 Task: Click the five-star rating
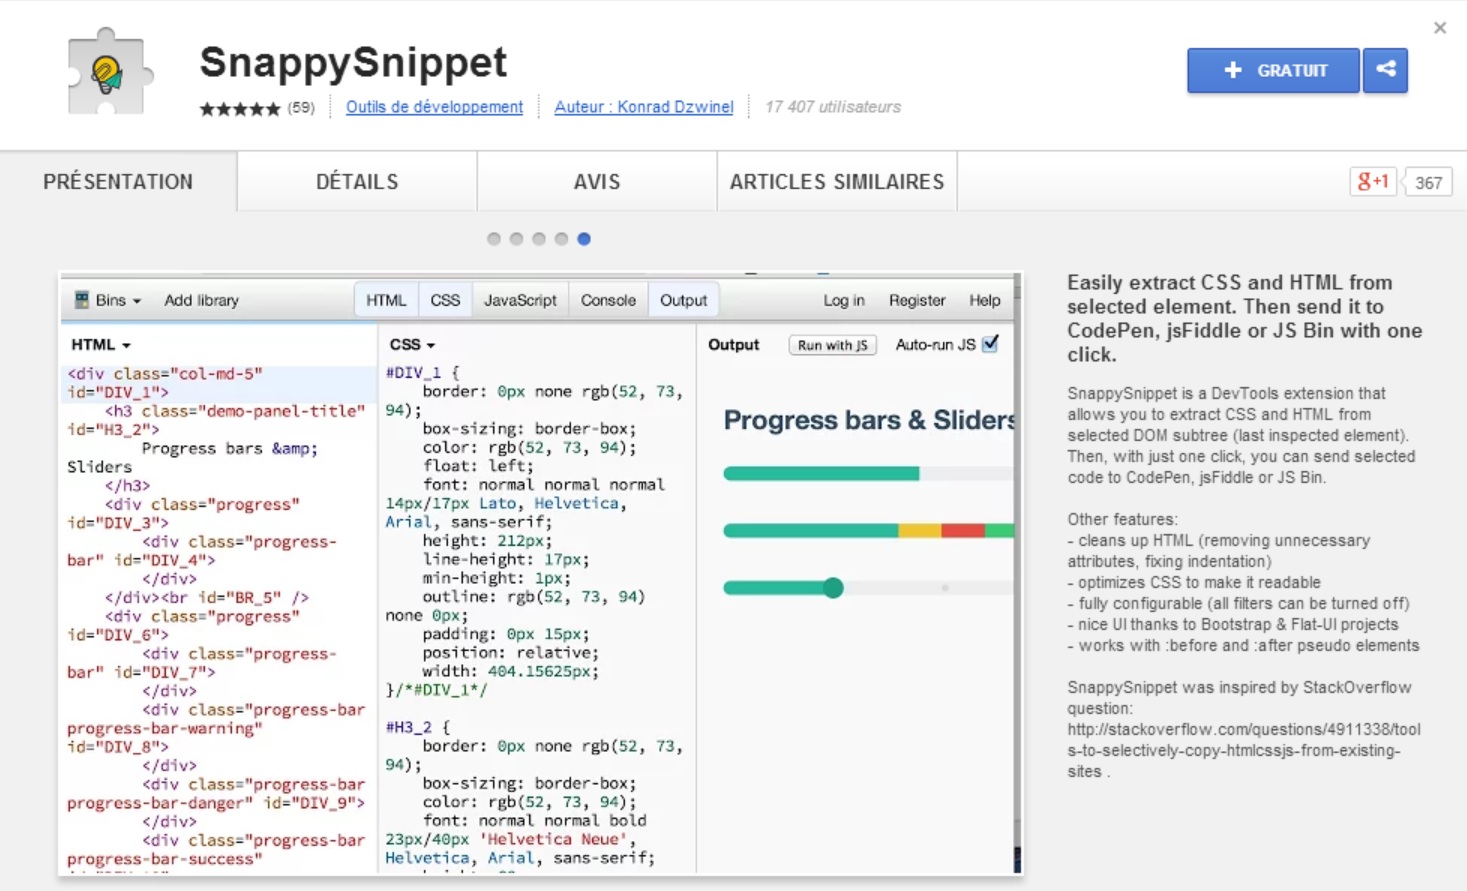(x=240, y=108)
